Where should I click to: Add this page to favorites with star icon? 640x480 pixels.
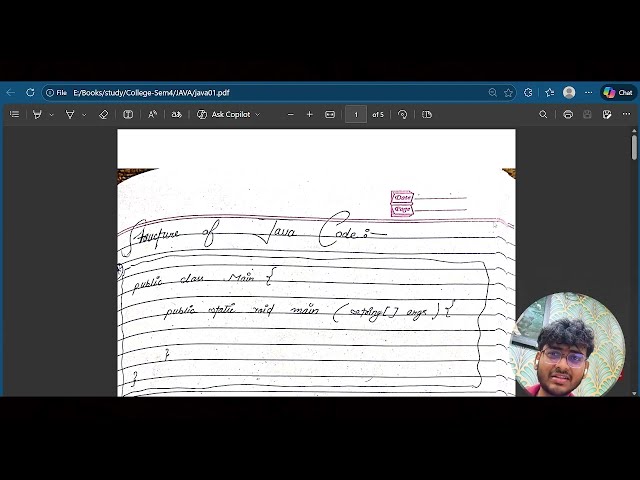tap(508, 93)
